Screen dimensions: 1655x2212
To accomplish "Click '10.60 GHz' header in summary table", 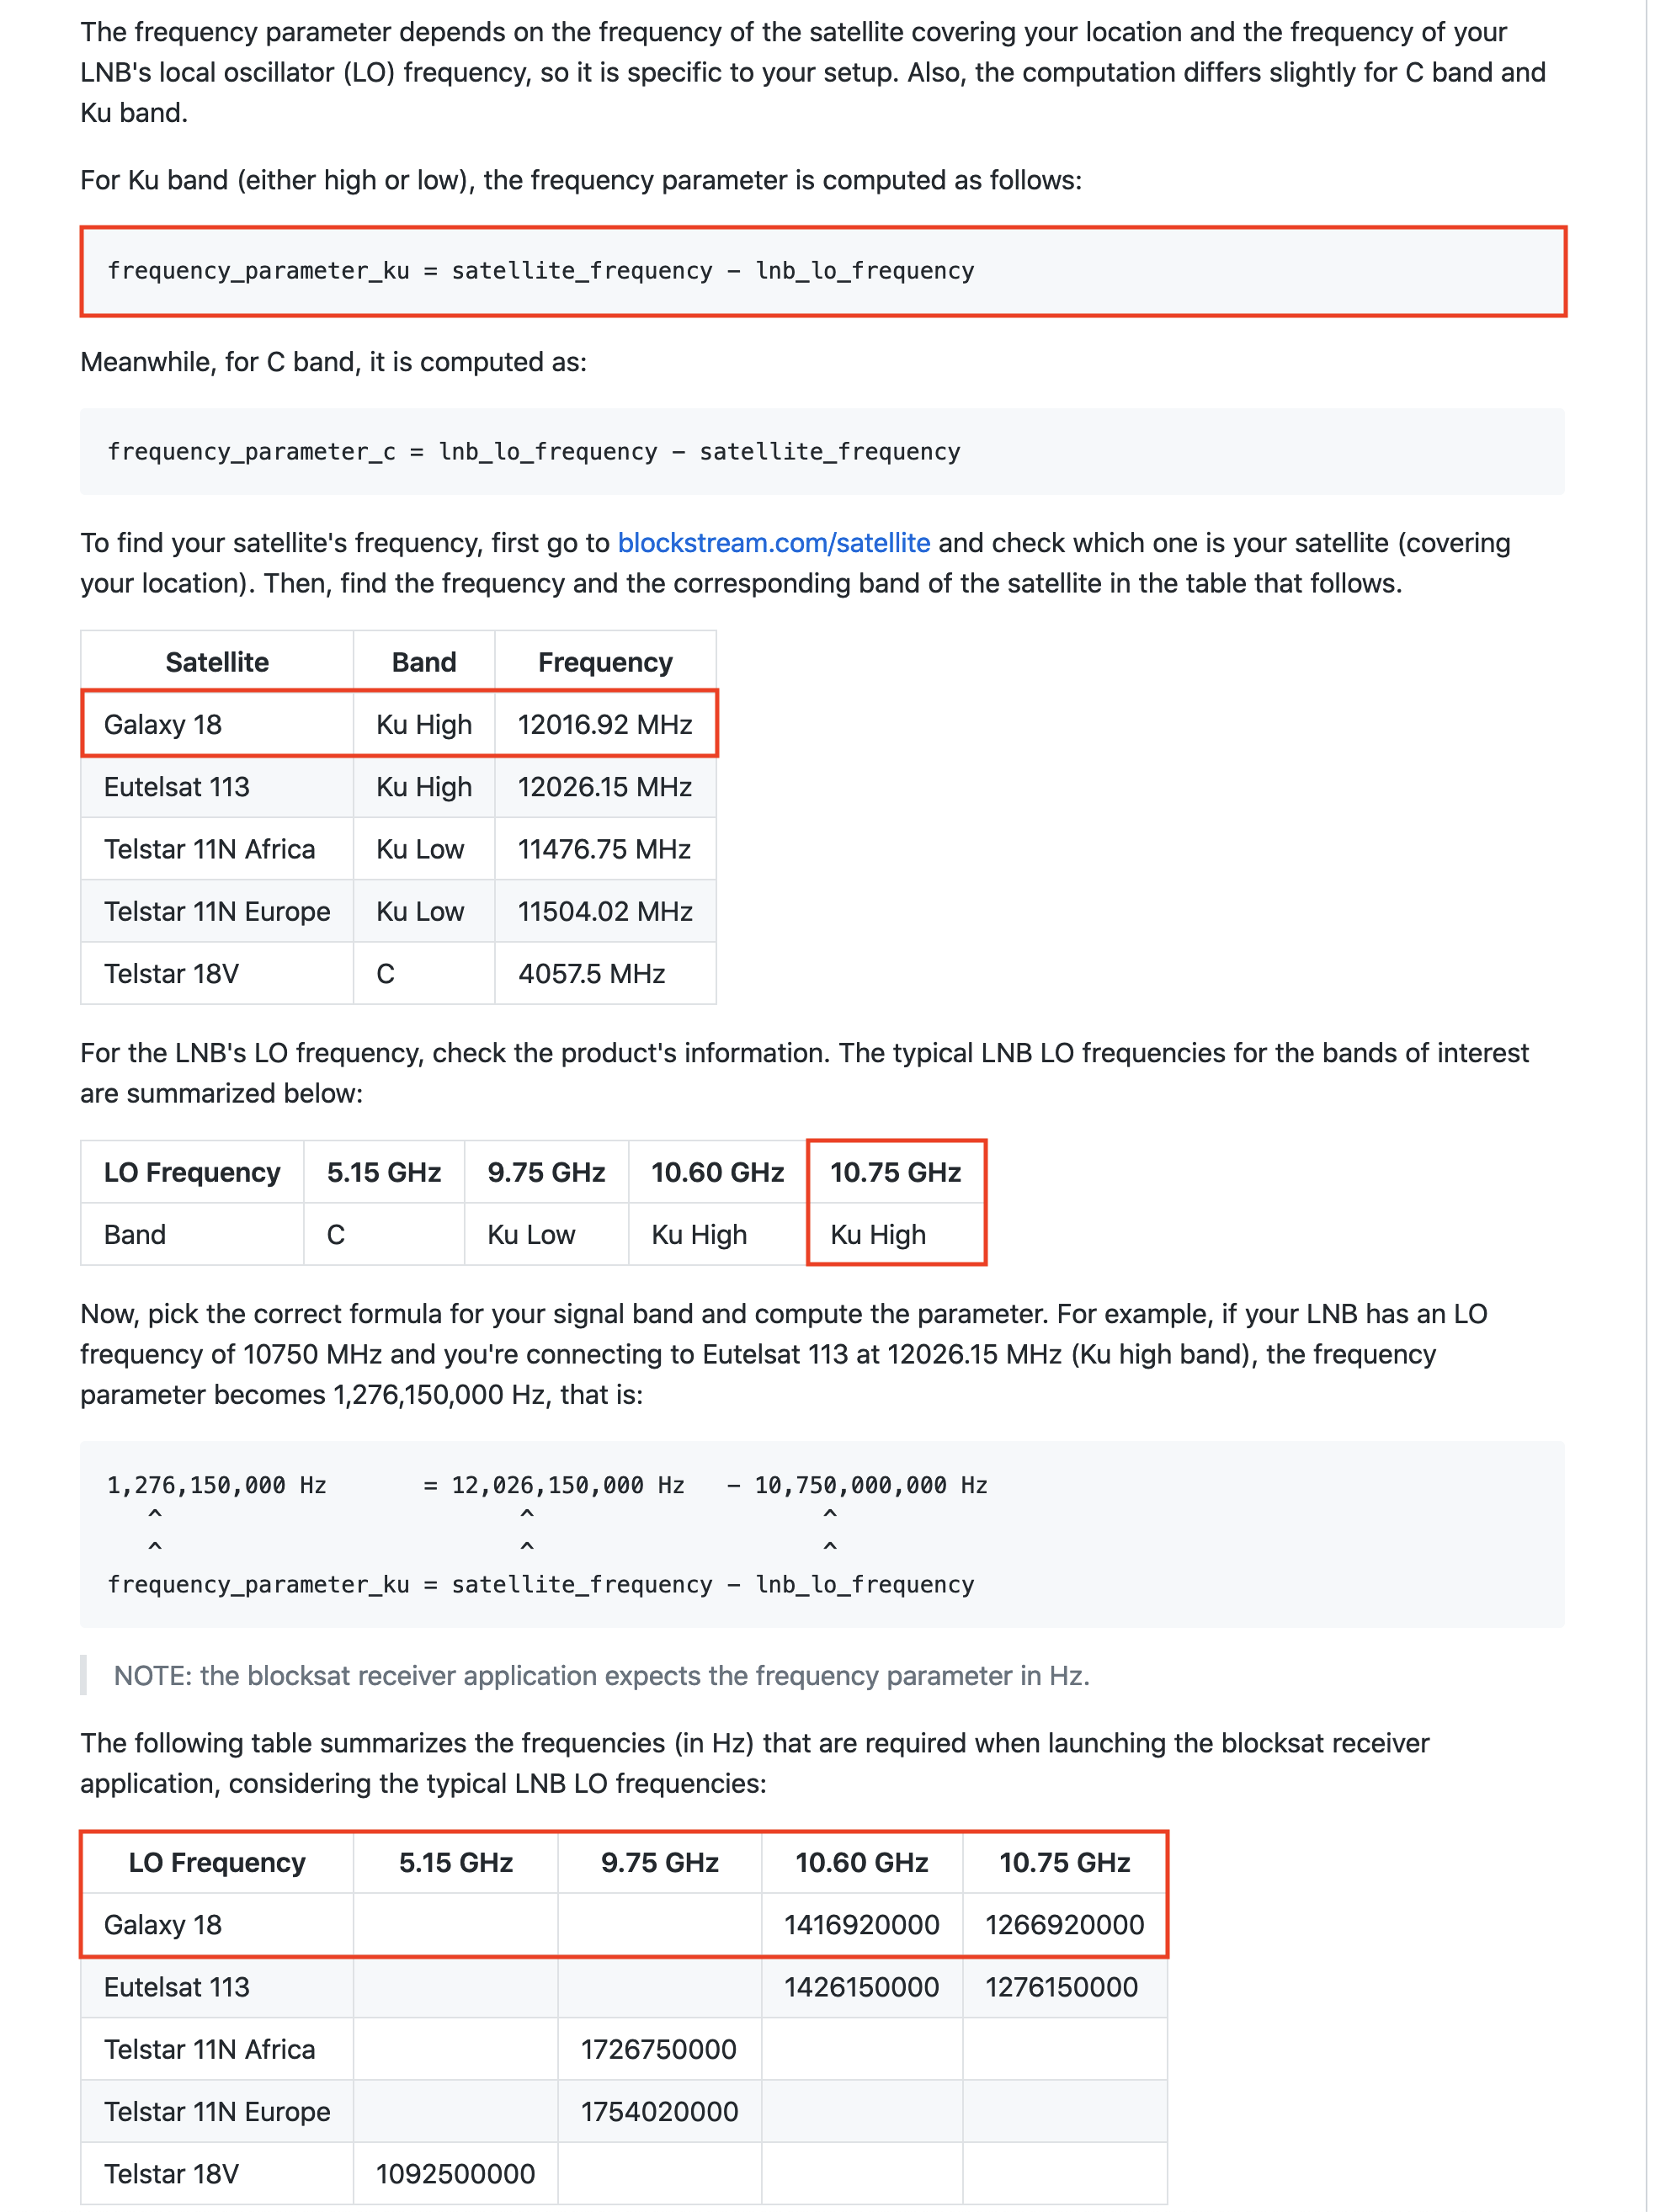I will point(861,1862).
